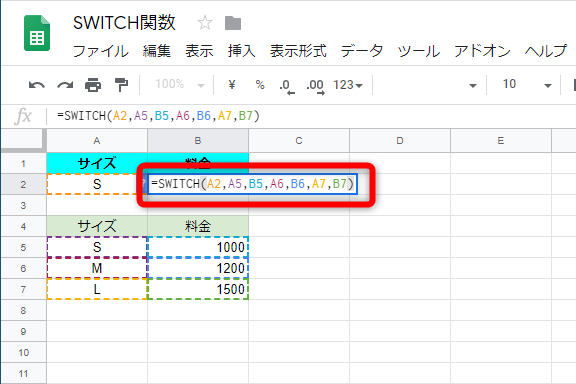Select cell A7 containing L
The image size is (576, 384).
(x=97, y=289)
